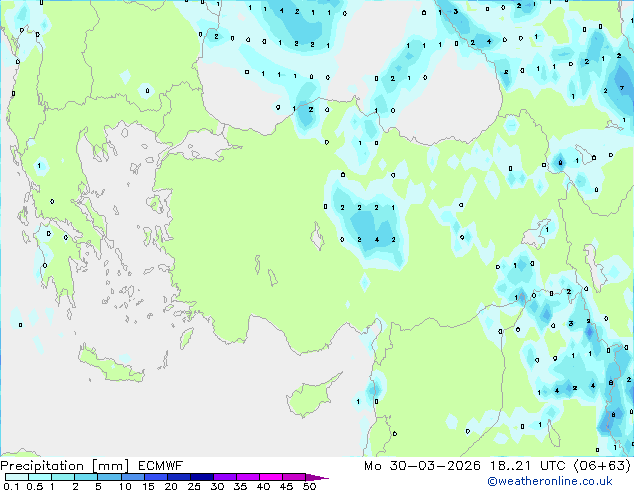This screenshot has height=490, width=634.
Task: Click the 'Mo 30-03-2026' forecast date text
Action: point(423,466)
